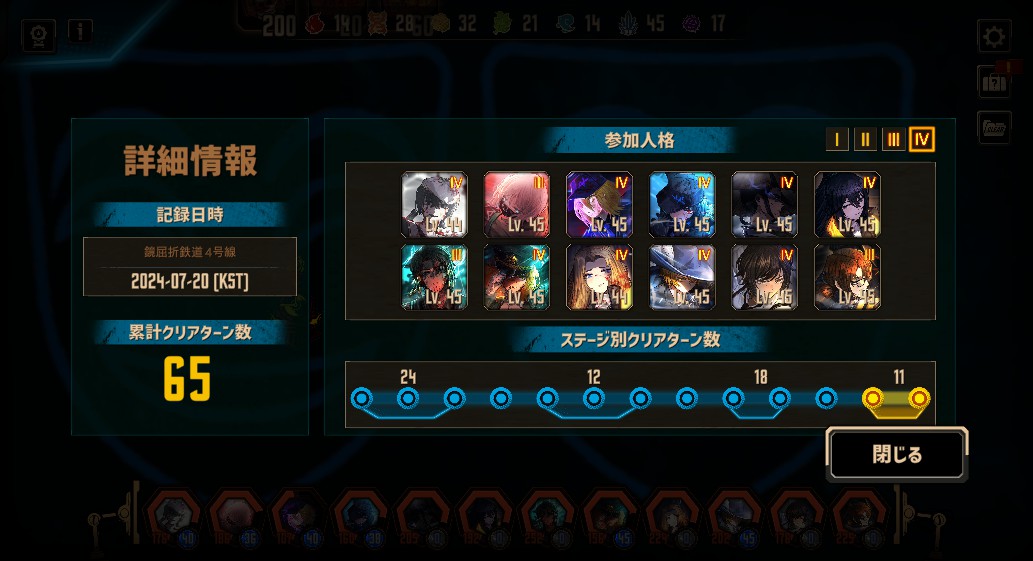Image resolution: width=1033 pixels, height=561 pixels.
Task: Click the info 'i' icon
Action: click(x=80, y=30)
